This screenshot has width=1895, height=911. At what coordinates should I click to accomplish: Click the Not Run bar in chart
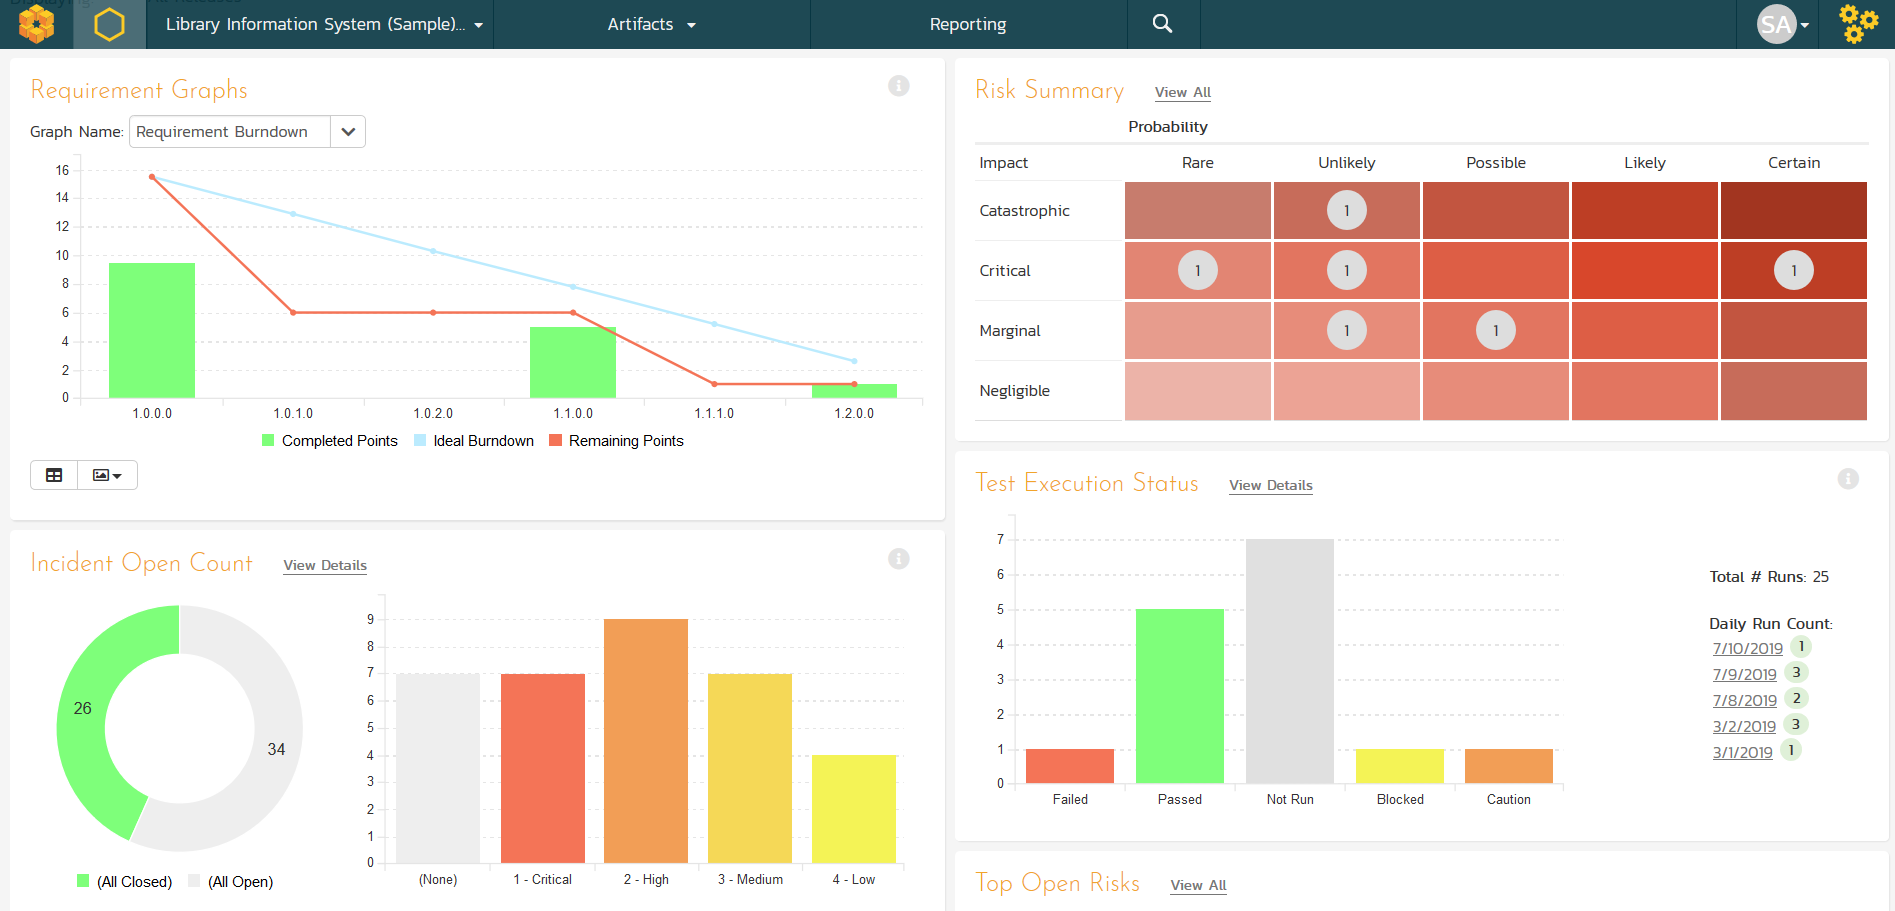point(1289,660)
